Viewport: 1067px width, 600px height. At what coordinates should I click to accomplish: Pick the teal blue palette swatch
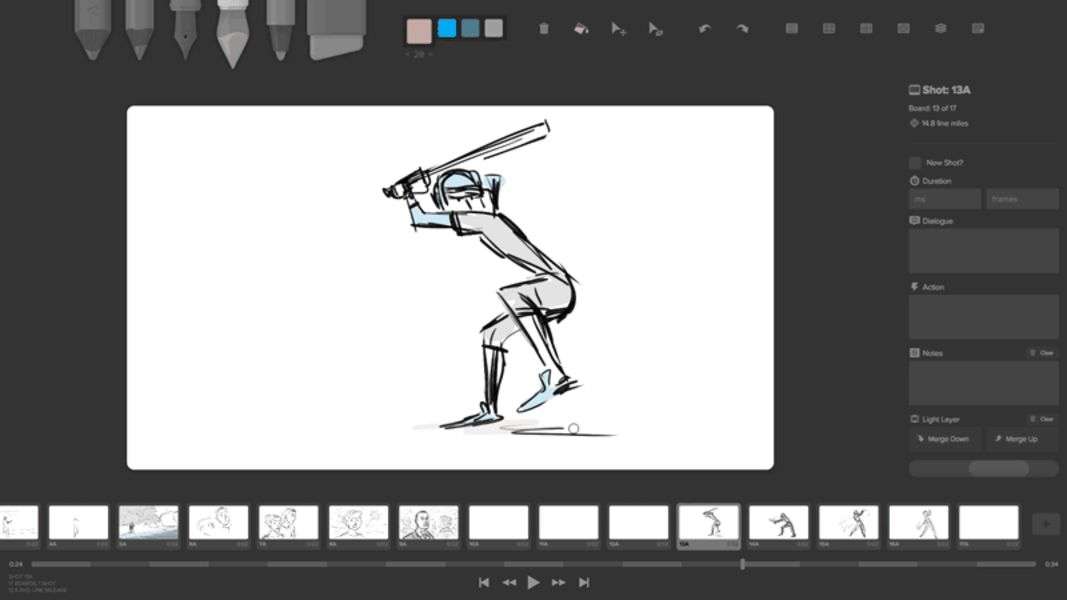pyautogui.click(x=470, y=28)
